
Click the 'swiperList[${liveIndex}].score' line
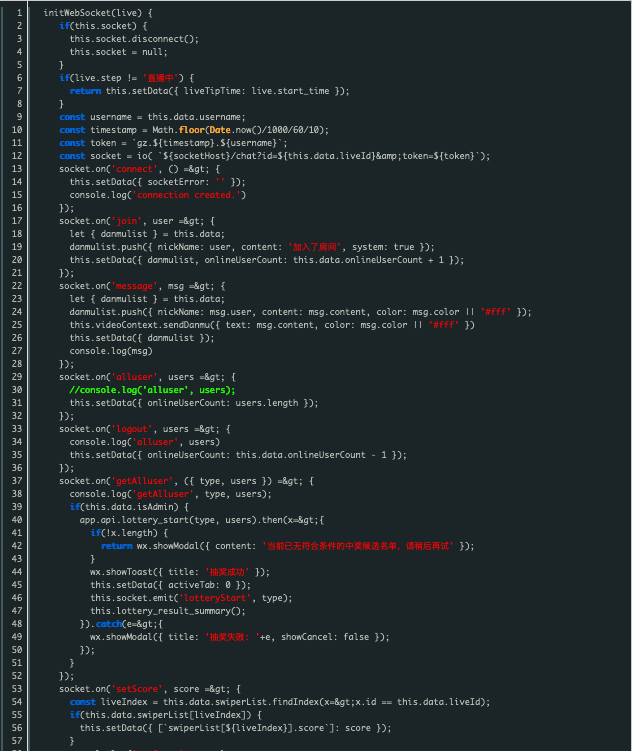236,728
